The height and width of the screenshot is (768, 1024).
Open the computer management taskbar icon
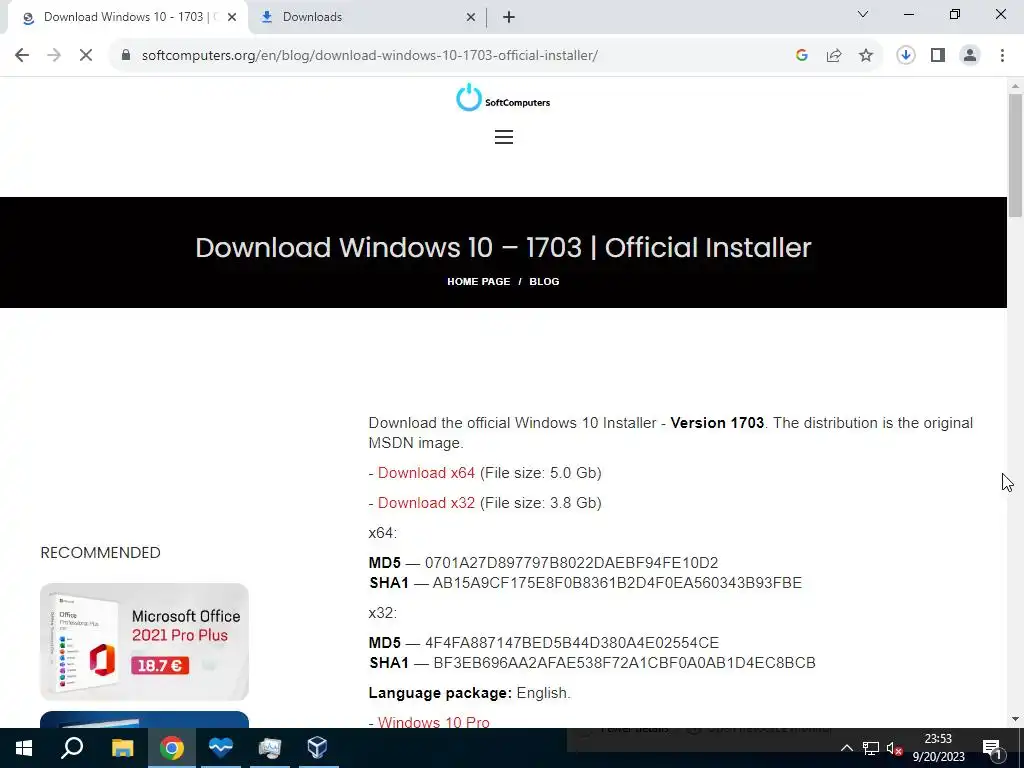[269, 748]
